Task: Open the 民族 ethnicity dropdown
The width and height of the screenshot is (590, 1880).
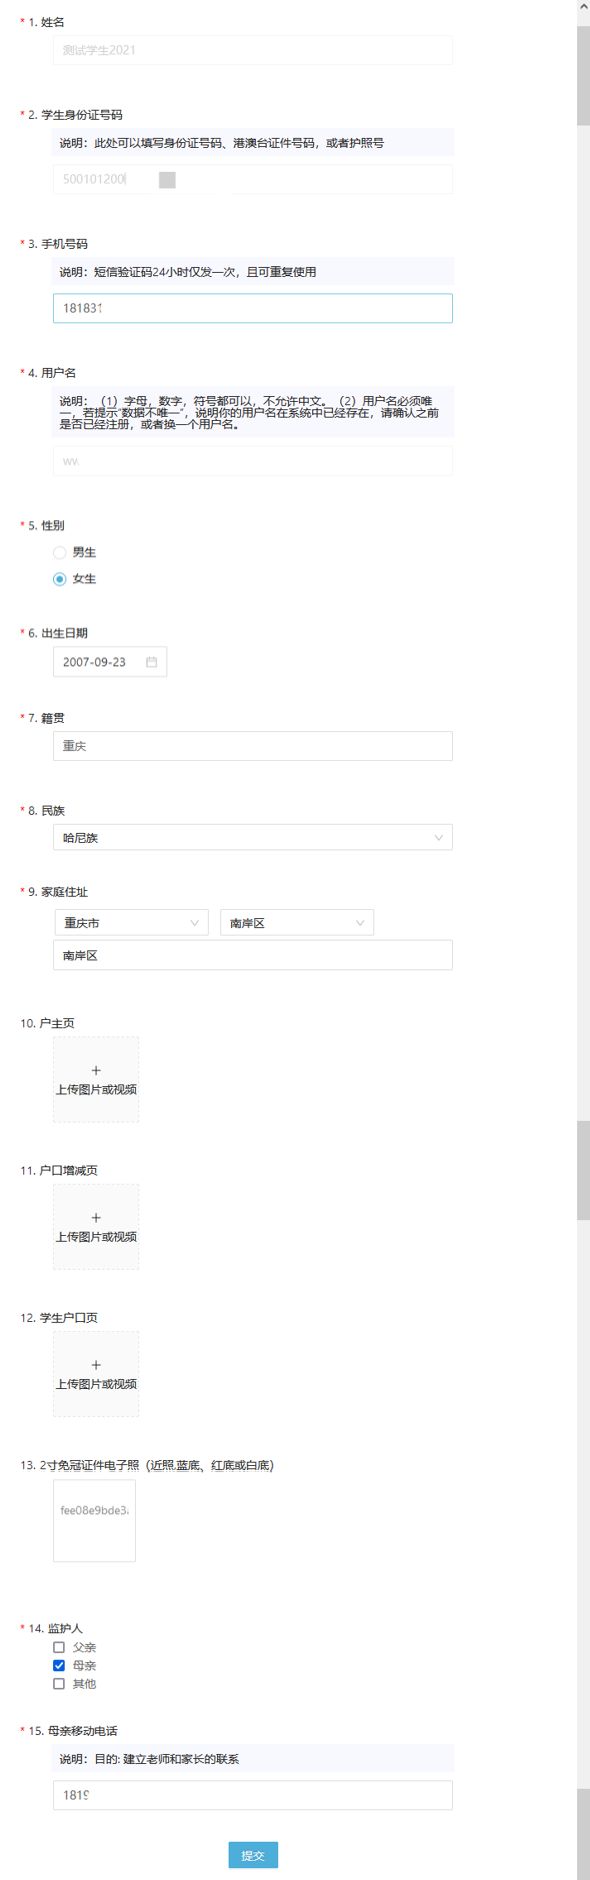Action: (x=252, y=837)
